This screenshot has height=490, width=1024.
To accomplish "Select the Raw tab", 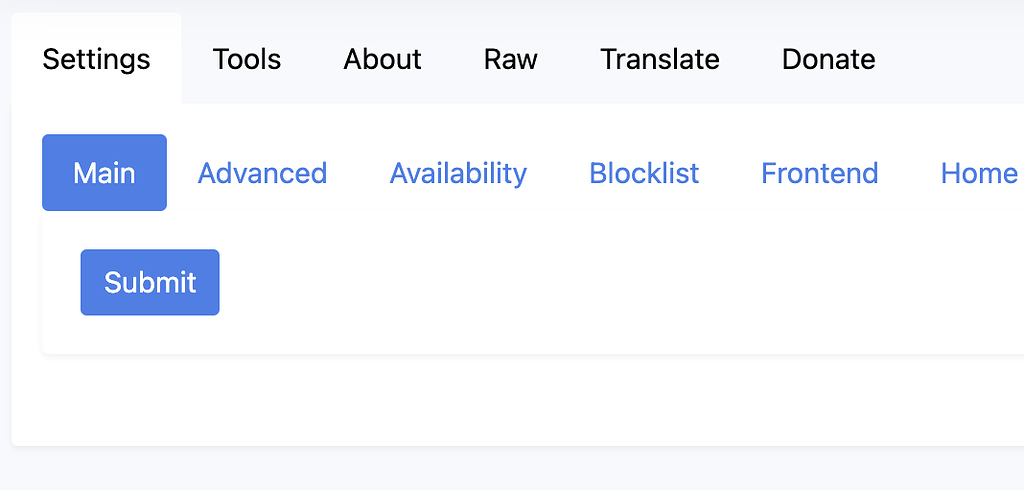I will pyautogui.click(x=510, y=59).
